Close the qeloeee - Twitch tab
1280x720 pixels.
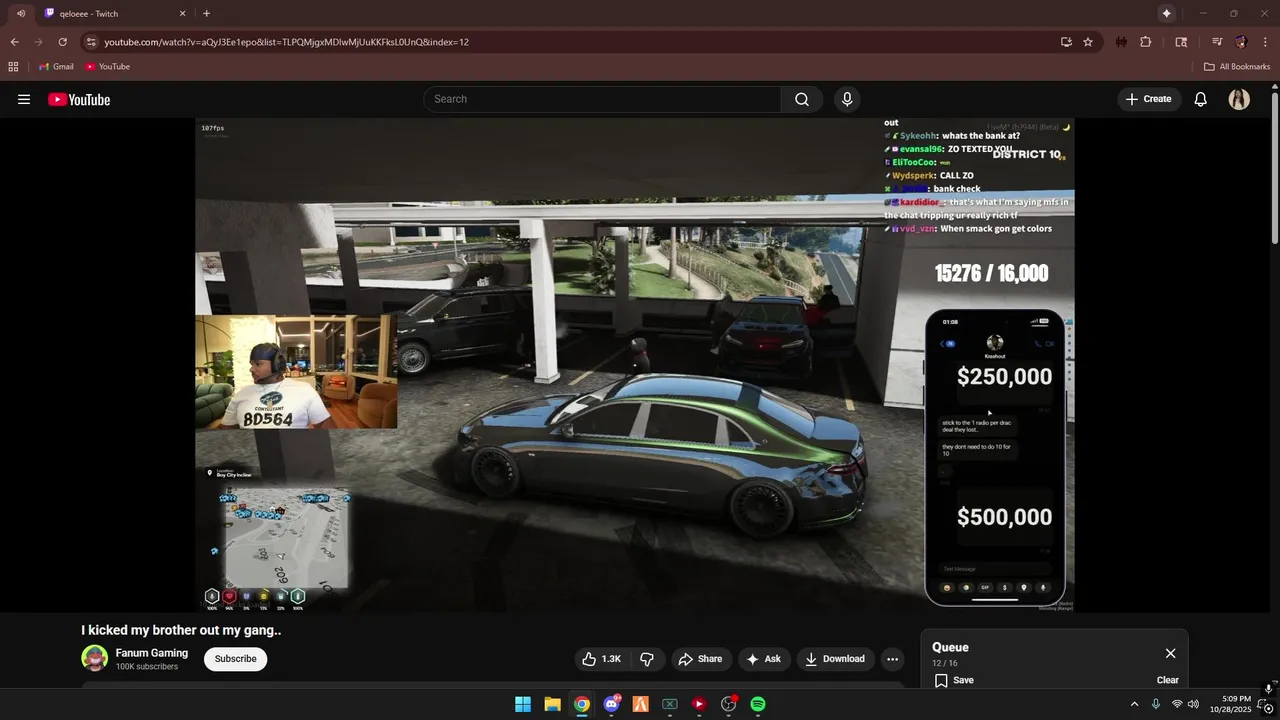click(182, 14)
